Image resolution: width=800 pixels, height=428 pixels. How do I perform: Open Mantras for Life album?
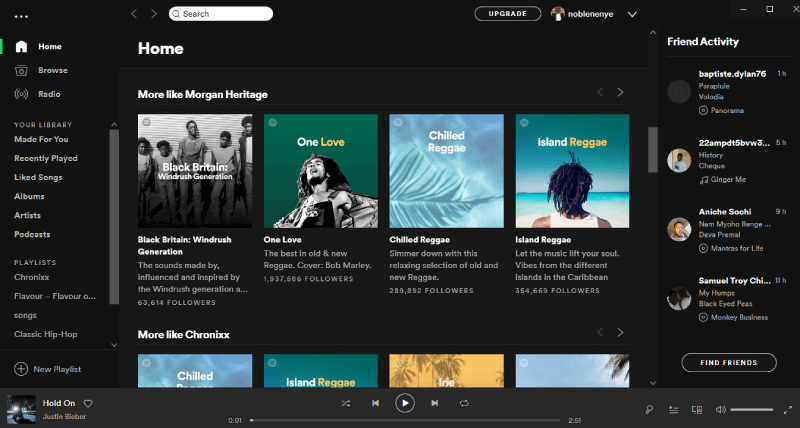pyautogui.click(x=737, y=248)
